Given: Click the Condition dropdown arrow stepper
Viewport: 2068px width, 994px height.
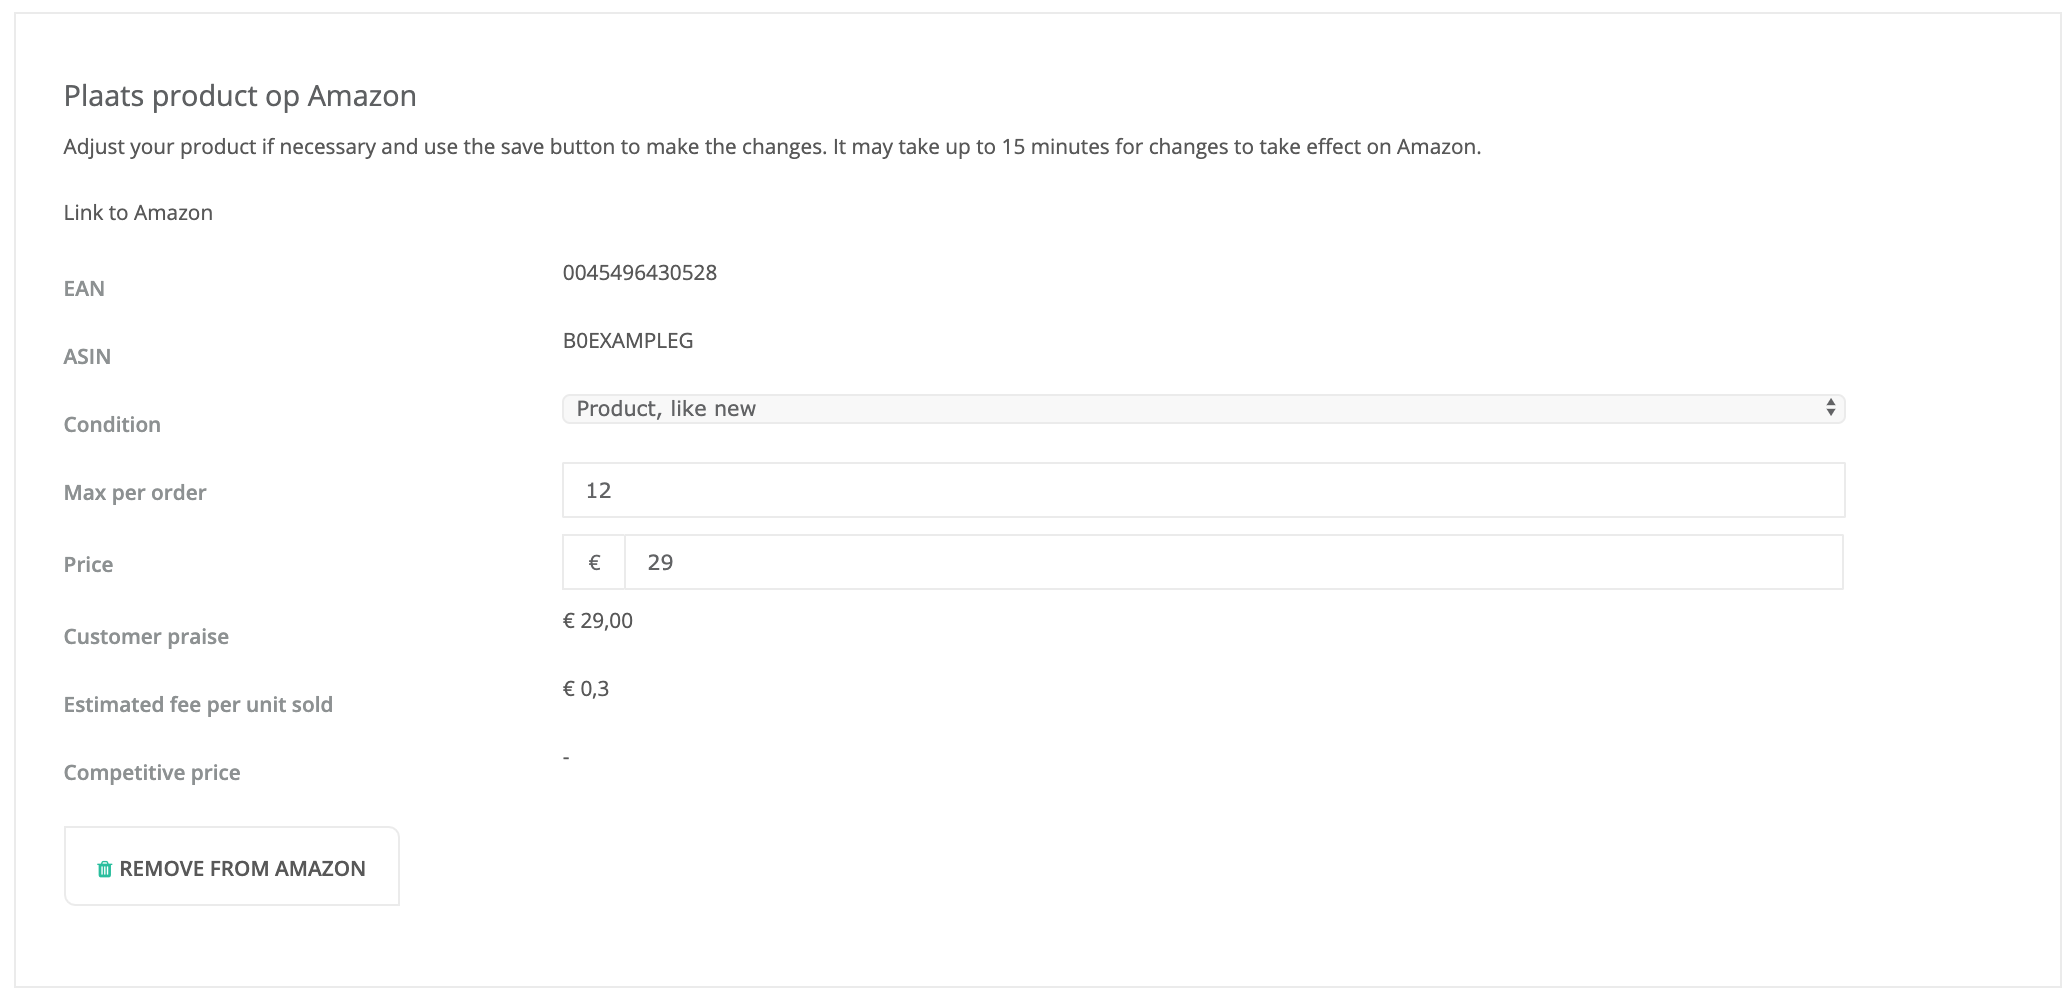Looking at the screenshot, I should click(1830, 408).
